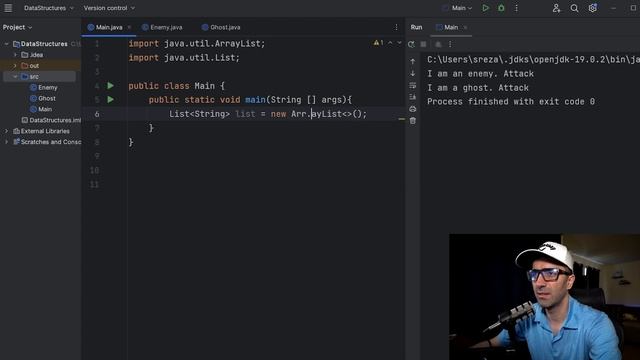Open the Version control dropdown
This screenshot has height=360, width=640.
coord(109,8)
